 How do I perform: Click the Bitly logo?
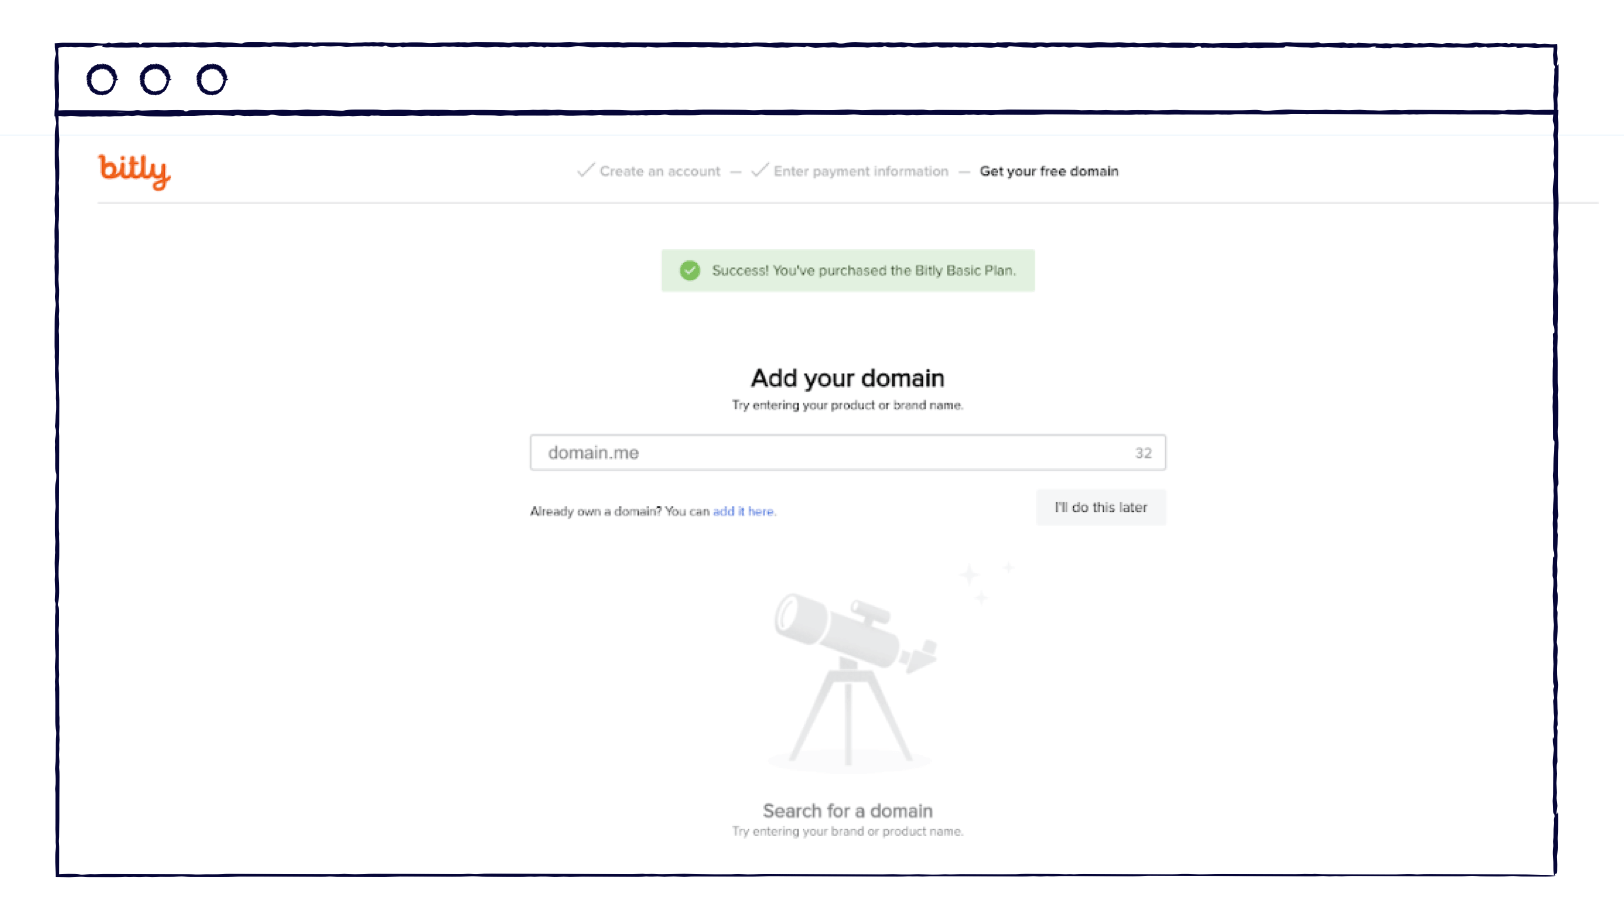point(134,171)
